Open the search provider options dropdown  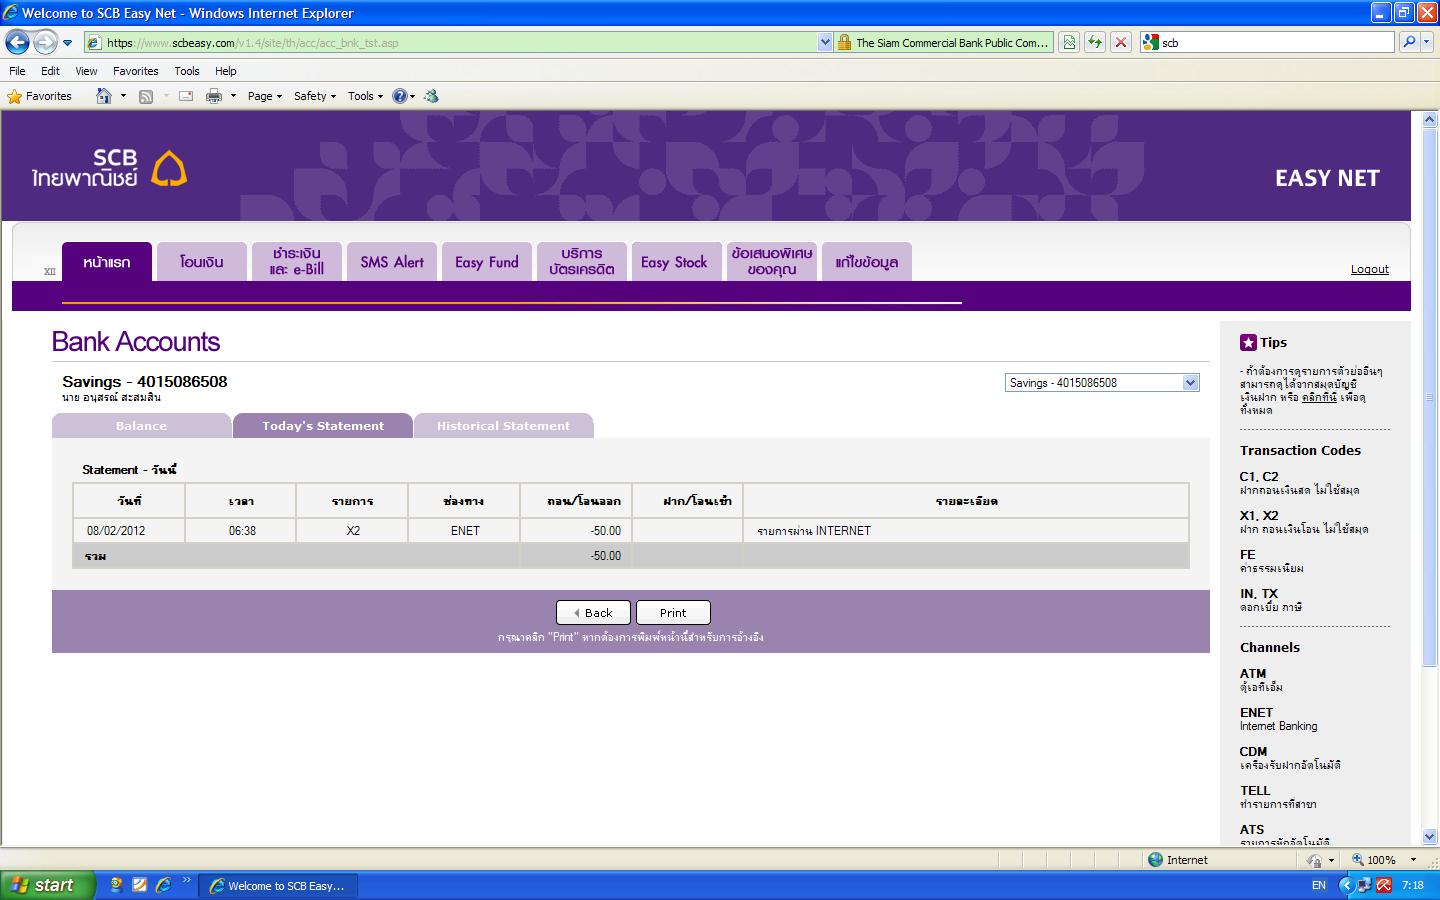[1427, 42]
